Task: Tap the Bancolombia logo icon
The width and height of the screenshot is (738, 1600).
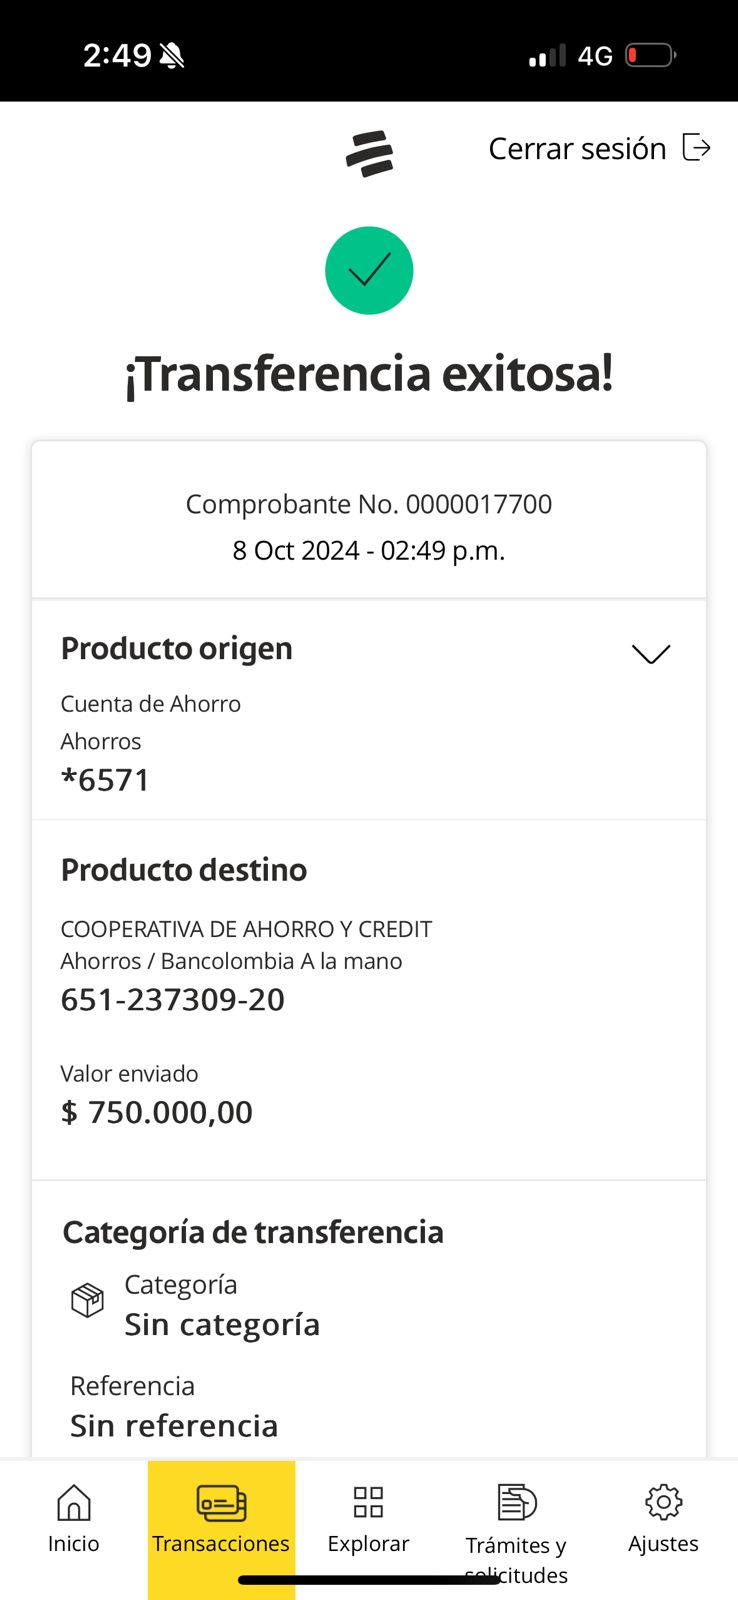Action: [369, 153]
